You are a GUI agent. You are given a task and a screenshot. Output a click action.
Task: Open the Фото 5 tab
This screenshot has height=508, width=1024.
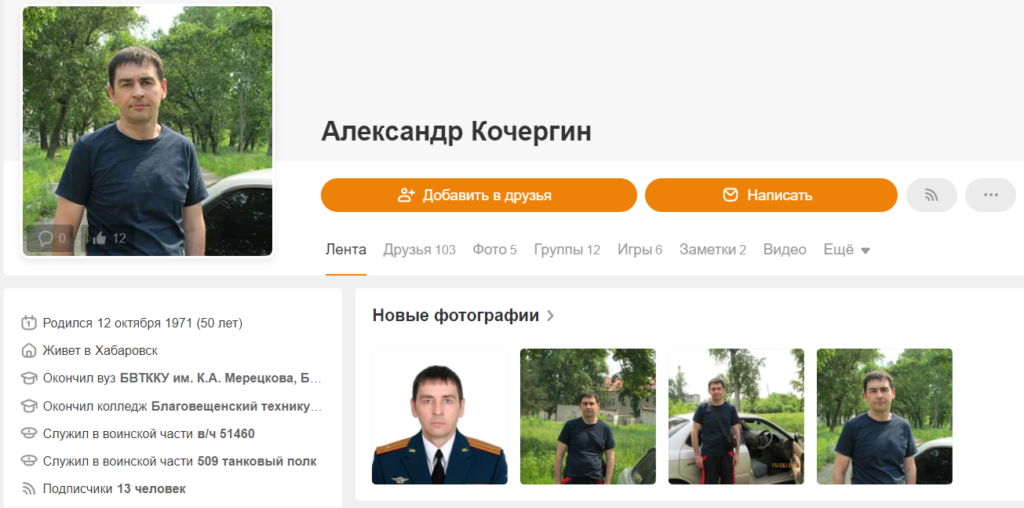[494, 250]
